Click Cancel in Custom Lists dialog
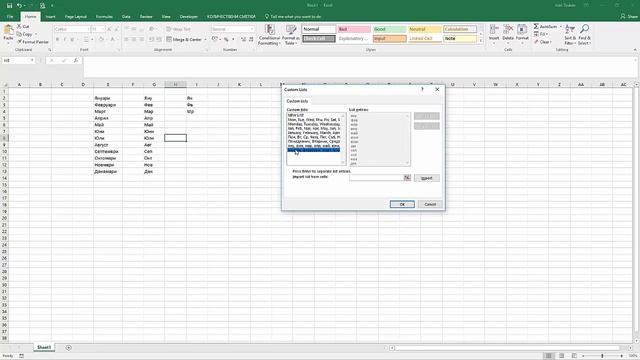Screen dimensions: 640x360 coord(430,204)
